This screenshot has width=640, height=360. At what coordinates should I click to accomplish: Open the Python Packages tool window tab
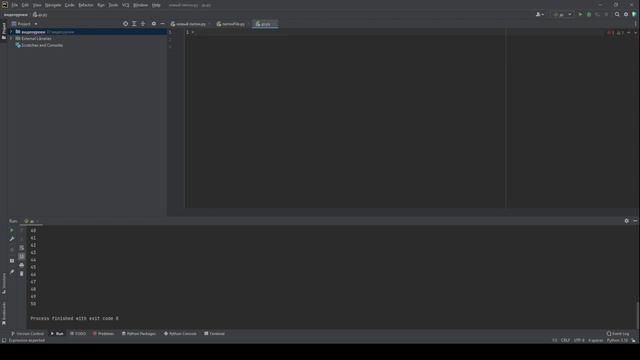(x=139, y=334)
